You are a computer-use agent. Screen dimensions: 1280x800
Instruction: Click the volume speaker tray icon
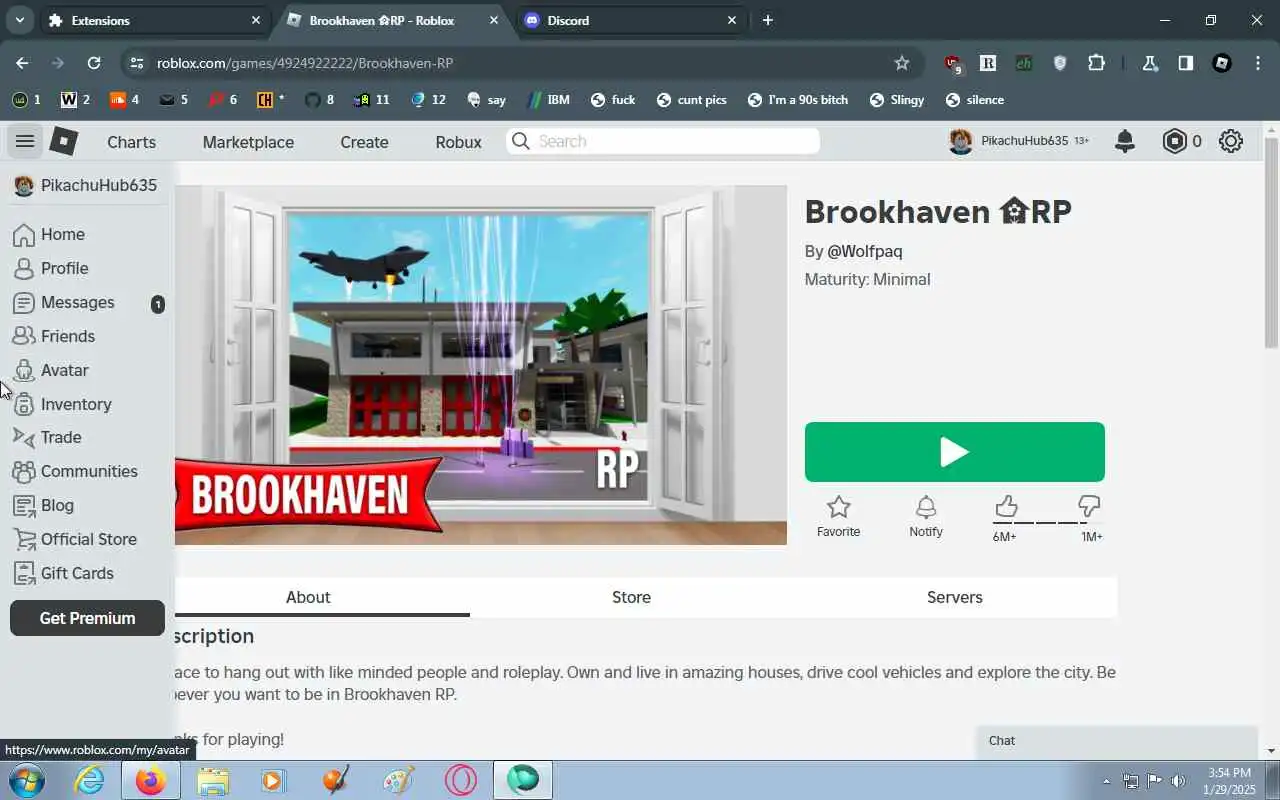(1178, 781)
